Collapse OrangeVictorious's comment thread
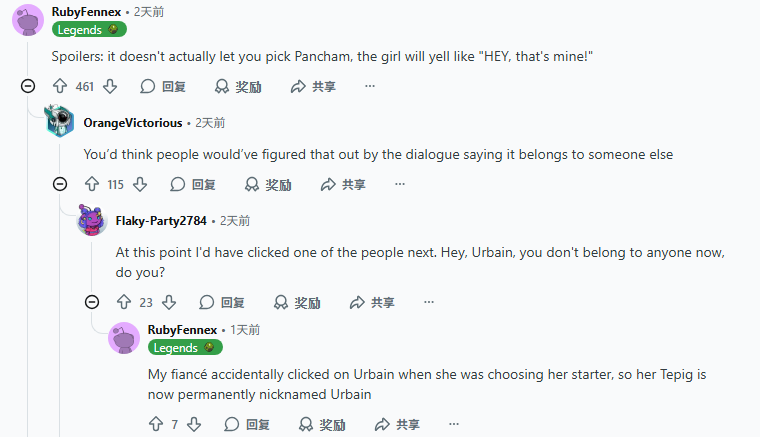The image size is (760, 437). (60, 185)
